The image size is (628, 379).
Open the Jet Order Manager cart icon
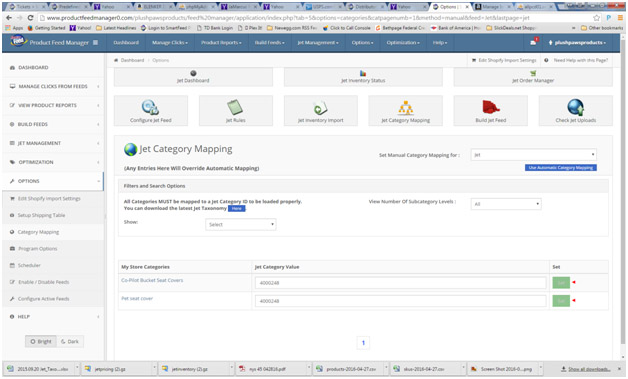tap(533, 73)
